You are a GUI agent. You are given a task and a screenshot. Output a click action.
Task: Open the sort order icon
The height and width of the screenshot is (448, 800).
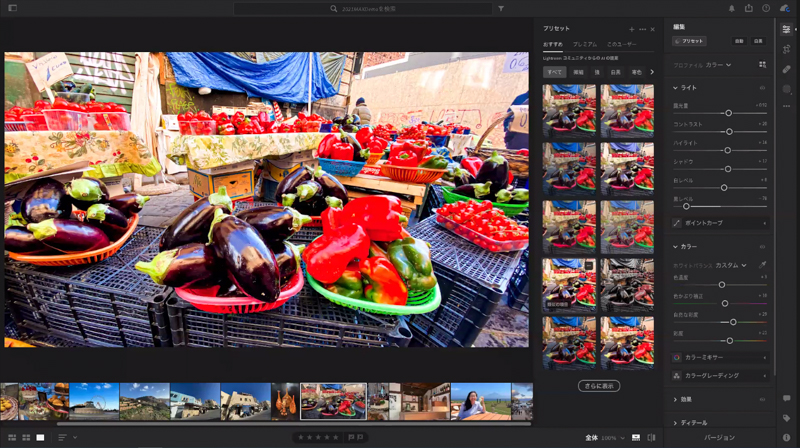coord(62,437)
